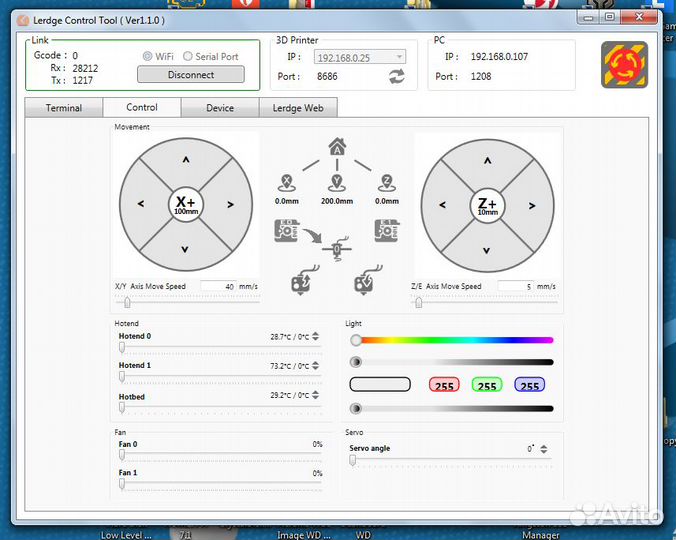The width and height of the screenshot is (676, 540).
Task: Click the nozzle hotend icon in center
Action: click(337, 249)
